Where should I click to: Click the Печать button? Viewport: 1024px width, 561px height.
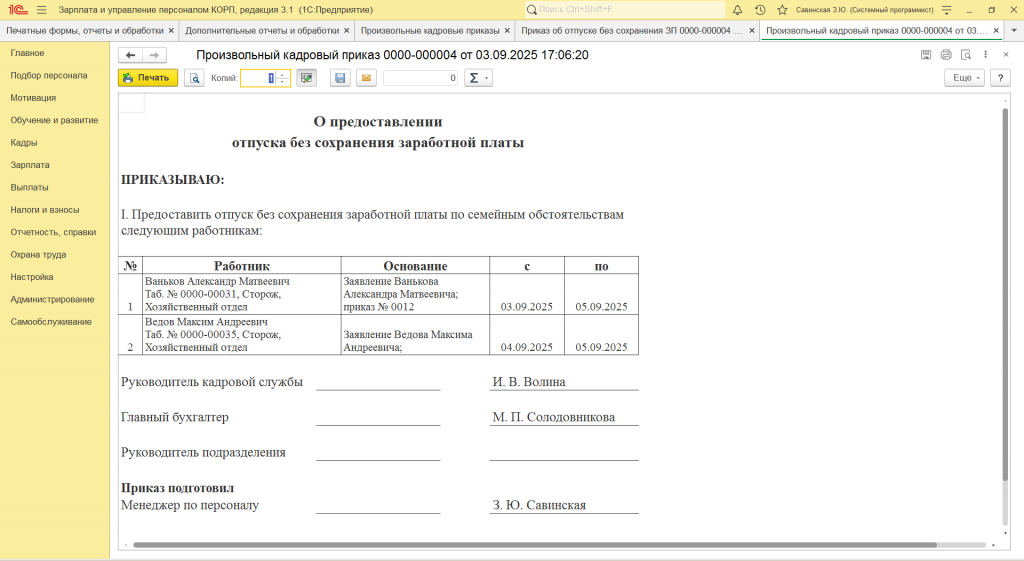pos(148,78)
